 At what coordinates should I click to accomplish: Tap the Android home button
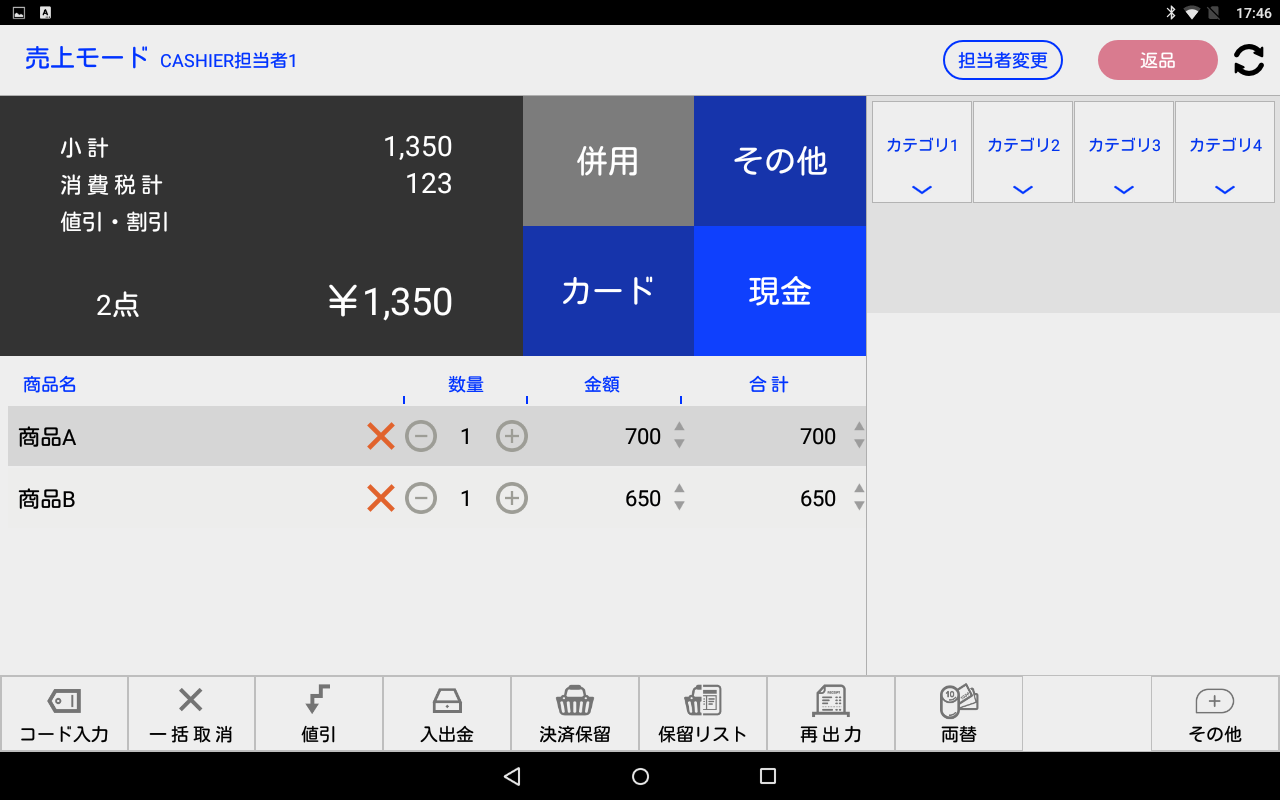click(641, 777)
